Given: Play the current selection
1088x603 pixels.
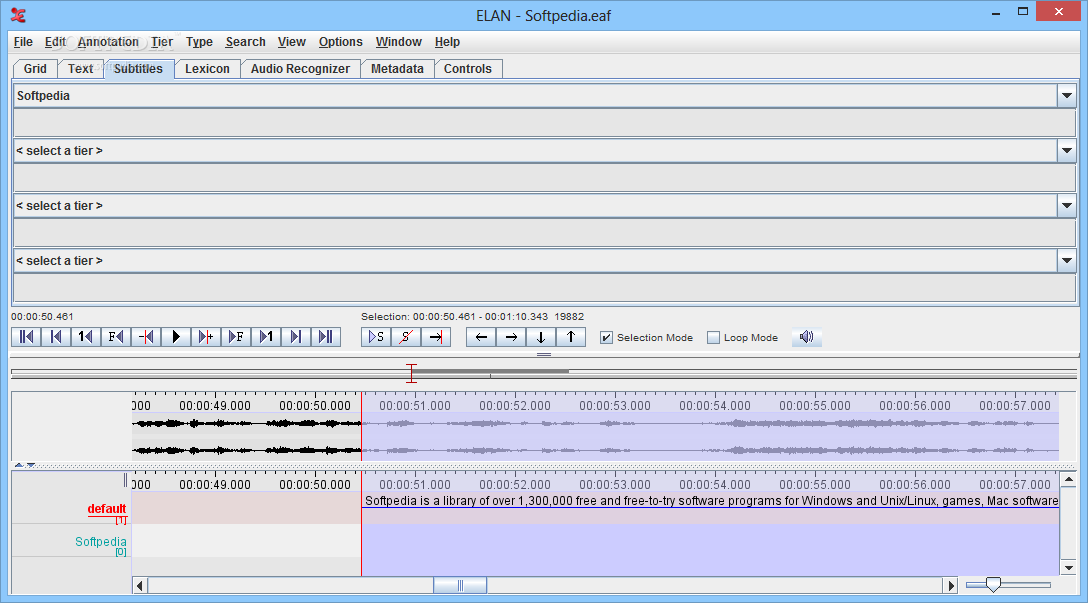Looking at the screenshot, I should pos(376,337).
